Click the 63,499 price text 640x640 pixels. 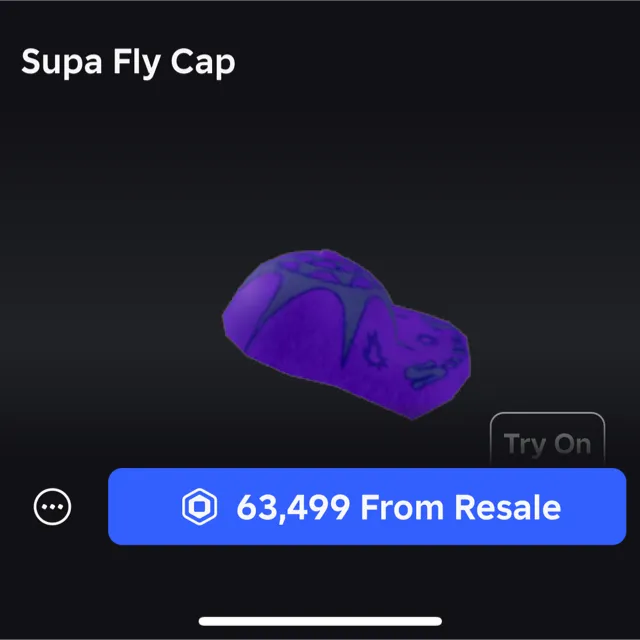[x=293, y=507]
